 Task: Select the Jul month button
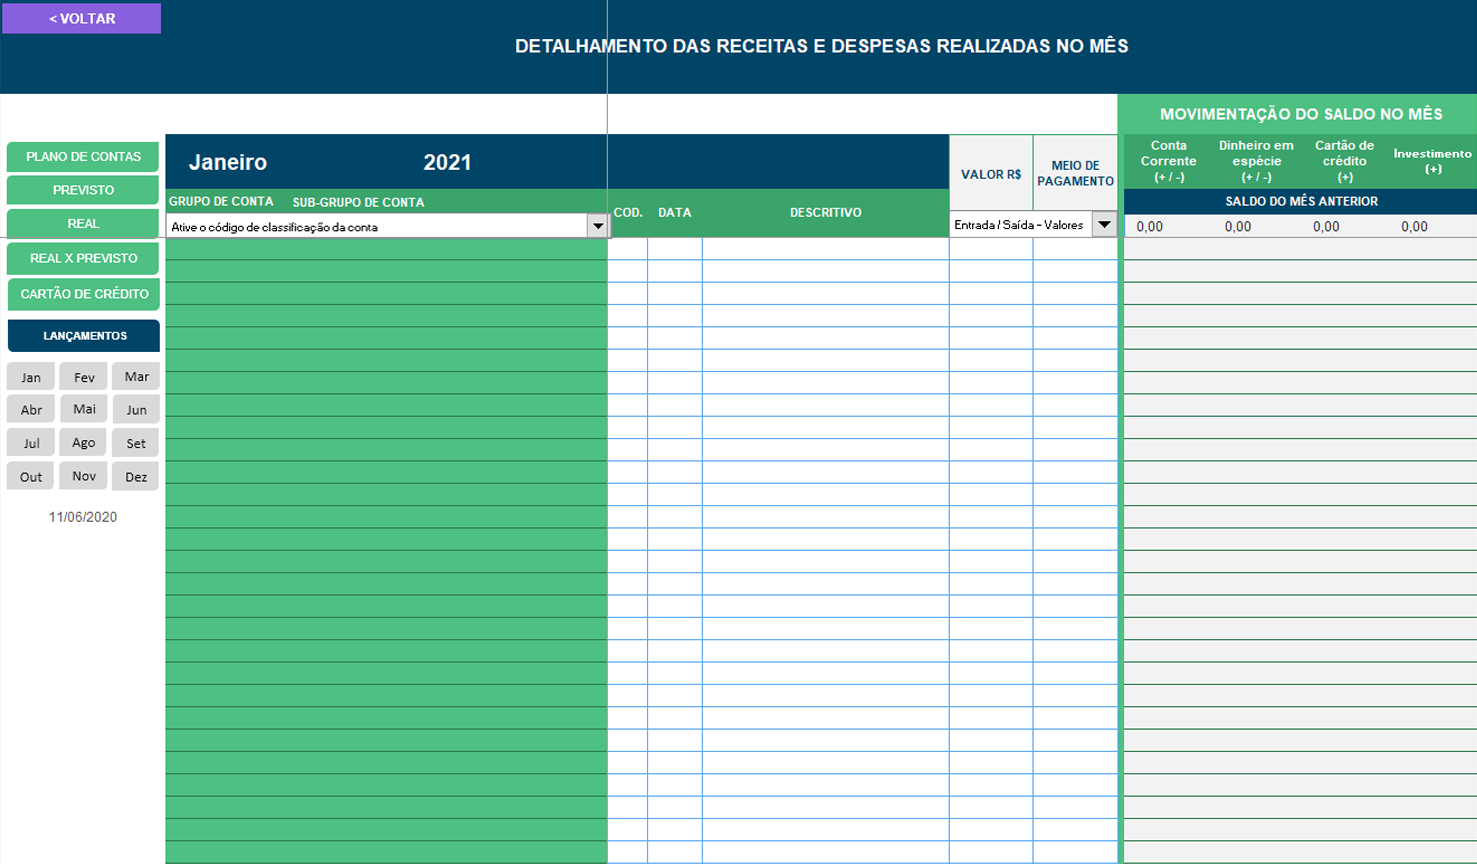pos(30,442)
